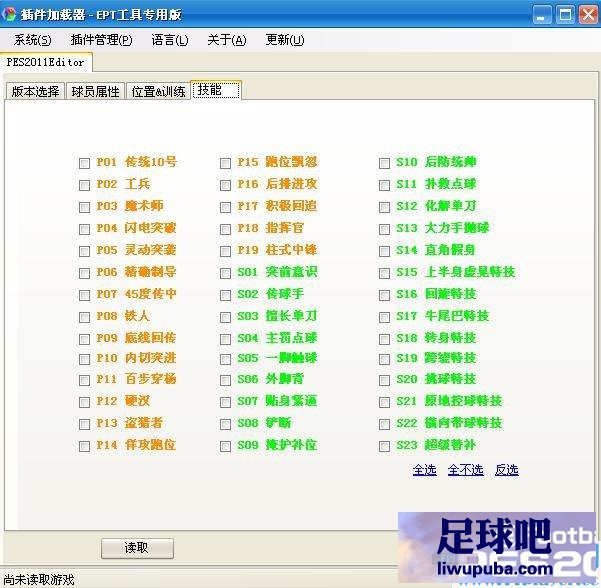Toggle P16 后插进攻 checkbox
The height and width of the screenshot is (588, 601).
[x=225, y=186]
